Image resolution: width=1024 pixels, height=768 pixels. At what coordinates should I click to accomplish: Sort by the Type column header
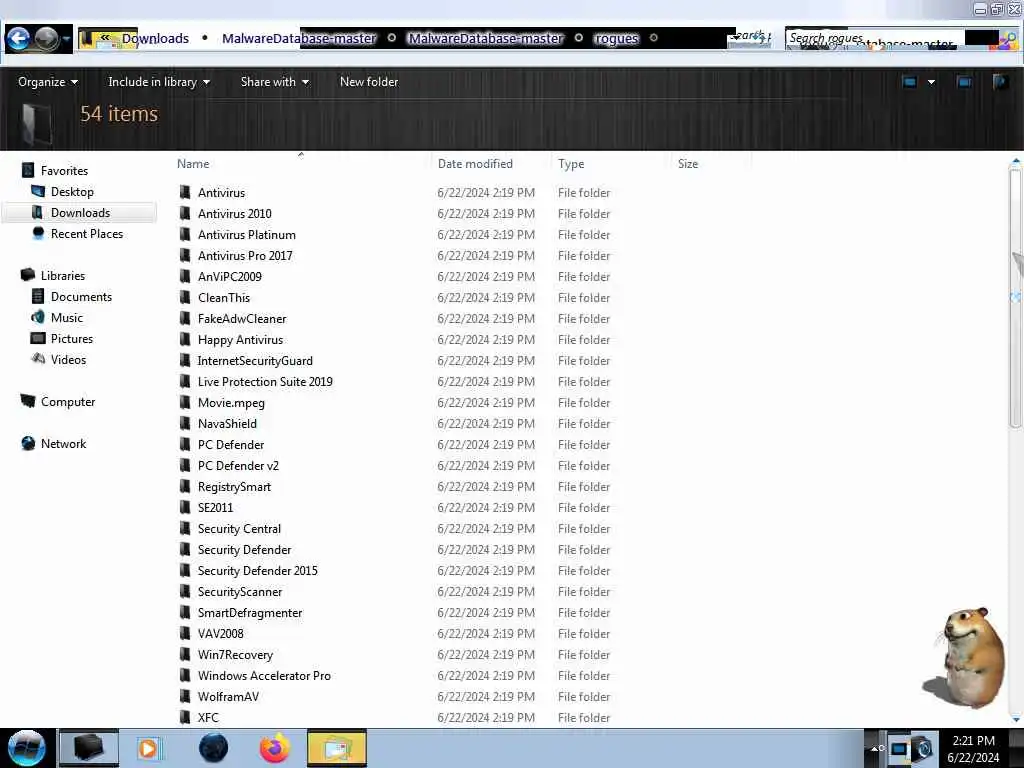(571, 164)
